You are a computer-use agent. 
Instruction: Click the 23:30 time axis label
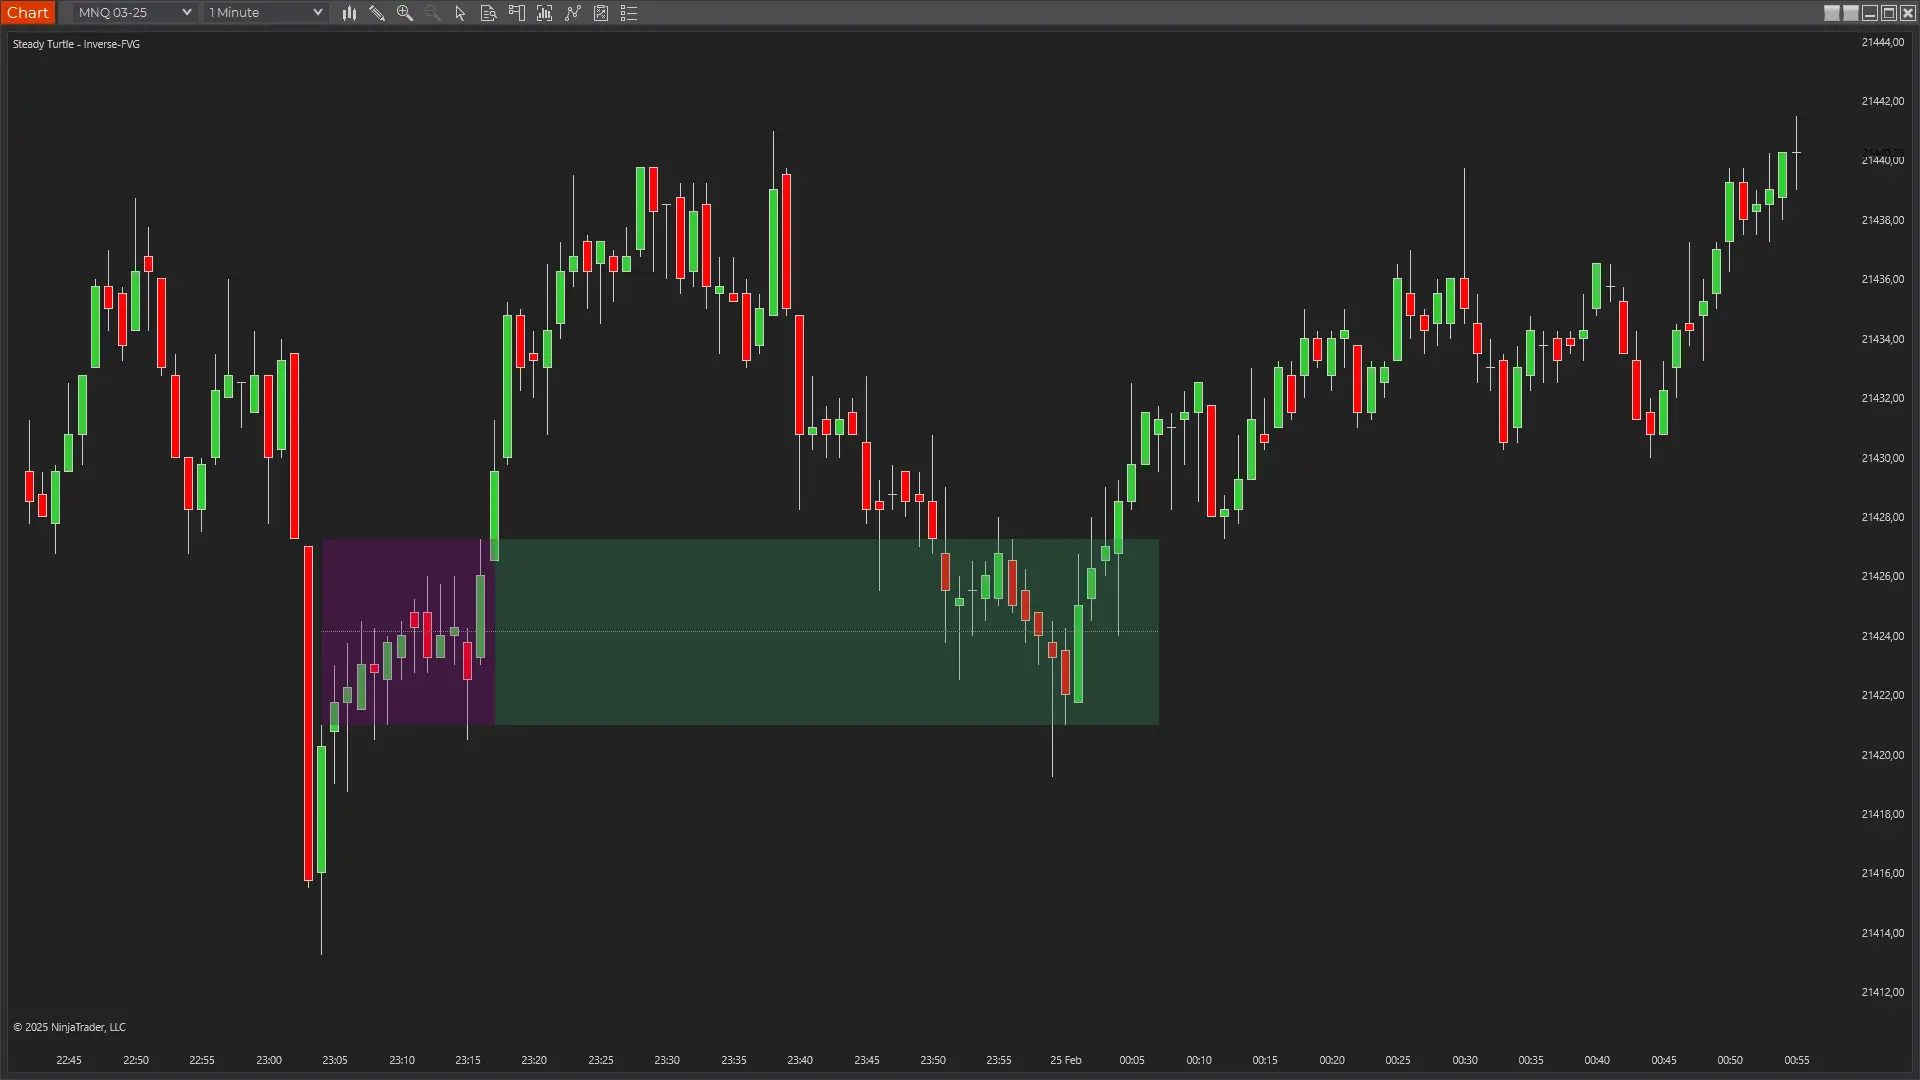(667, 1060)
